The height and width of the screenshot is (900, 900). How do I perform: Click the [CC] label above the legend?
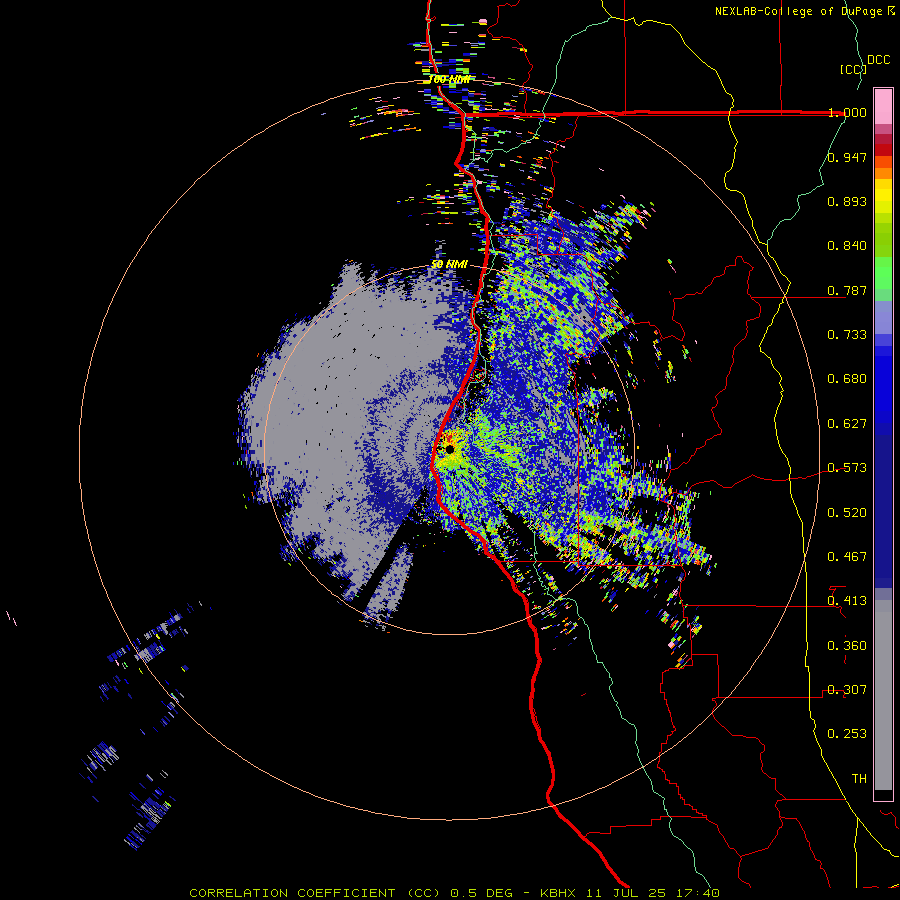(x=854, y=69)
